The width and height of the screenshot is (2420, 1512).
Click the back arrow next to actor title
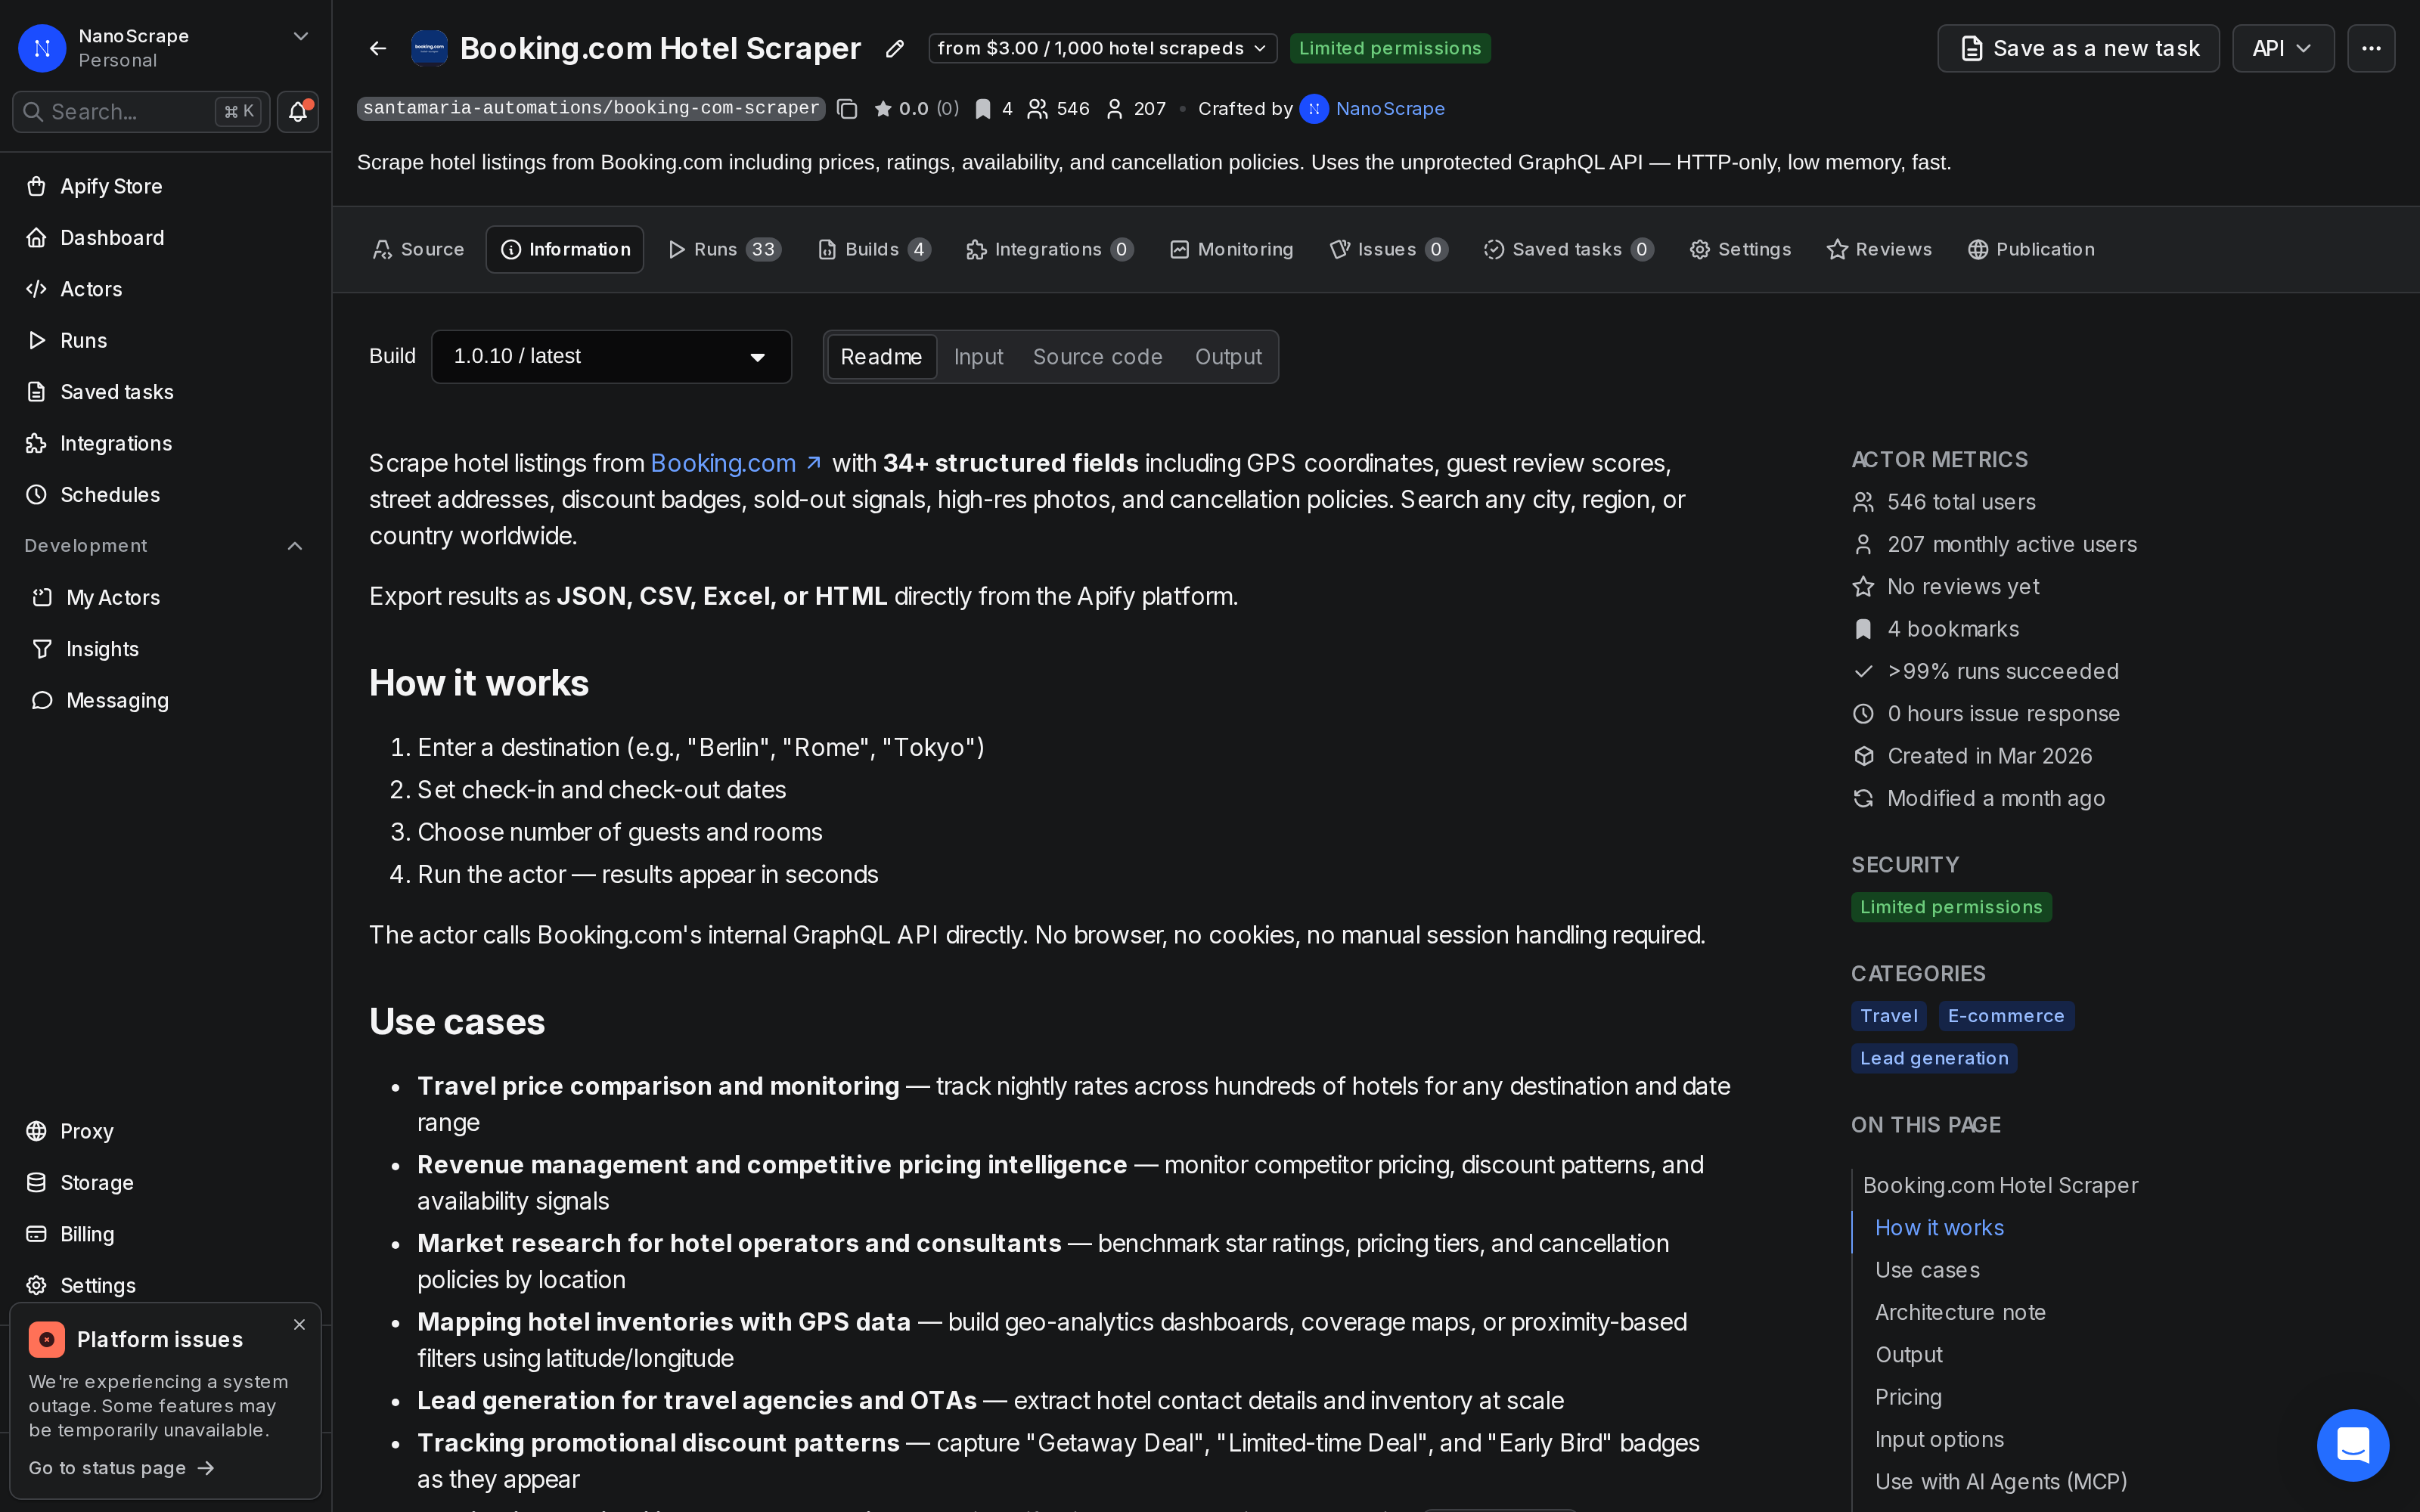377,48
